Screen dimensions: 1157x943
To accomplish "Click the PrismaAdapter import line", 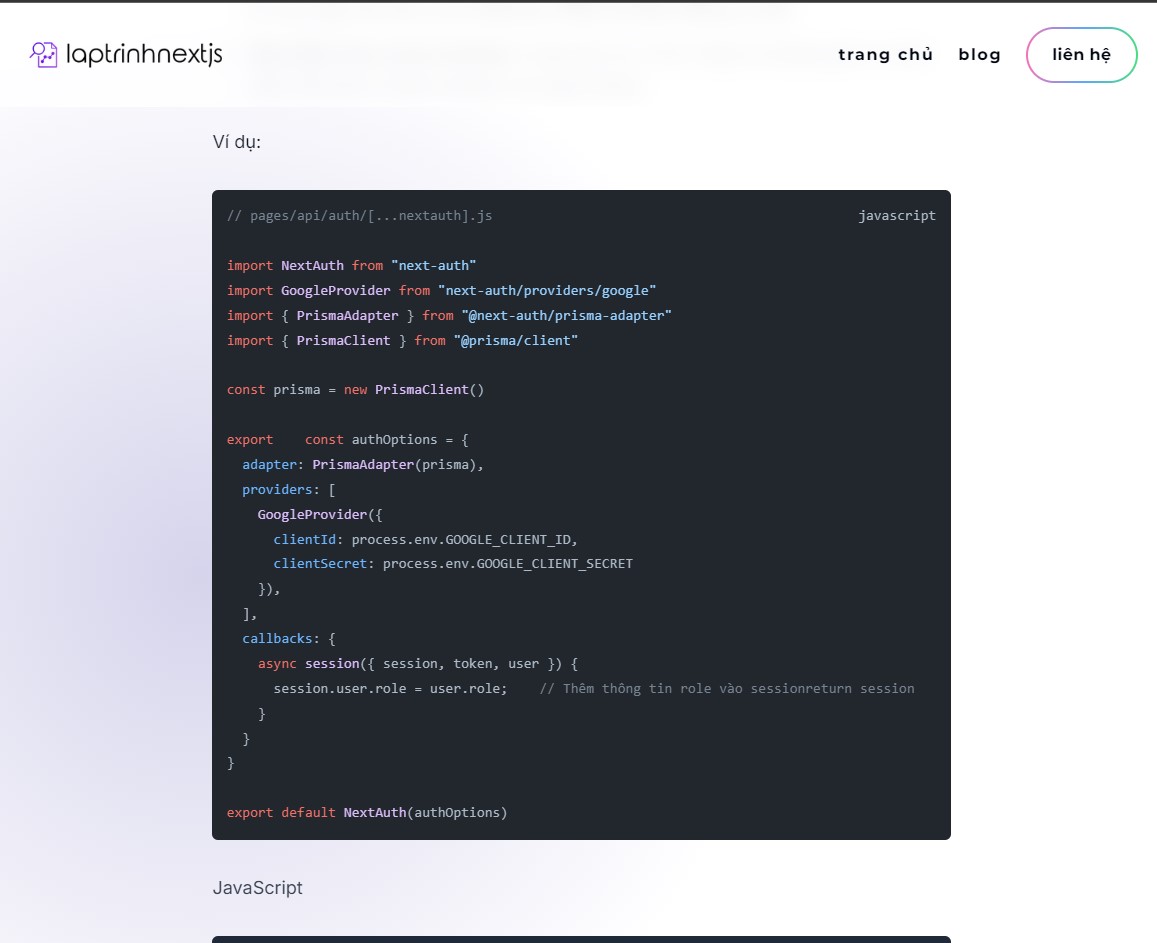I will (449, 316).
